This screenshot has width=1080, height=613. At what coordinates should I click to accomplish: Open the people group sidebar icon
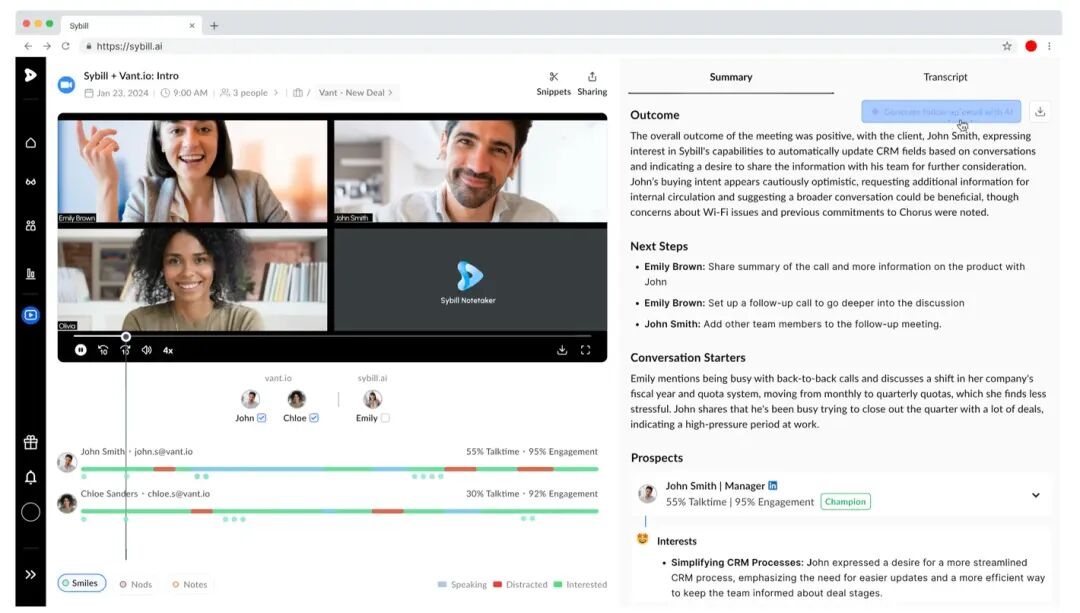(x=30, y=226)
